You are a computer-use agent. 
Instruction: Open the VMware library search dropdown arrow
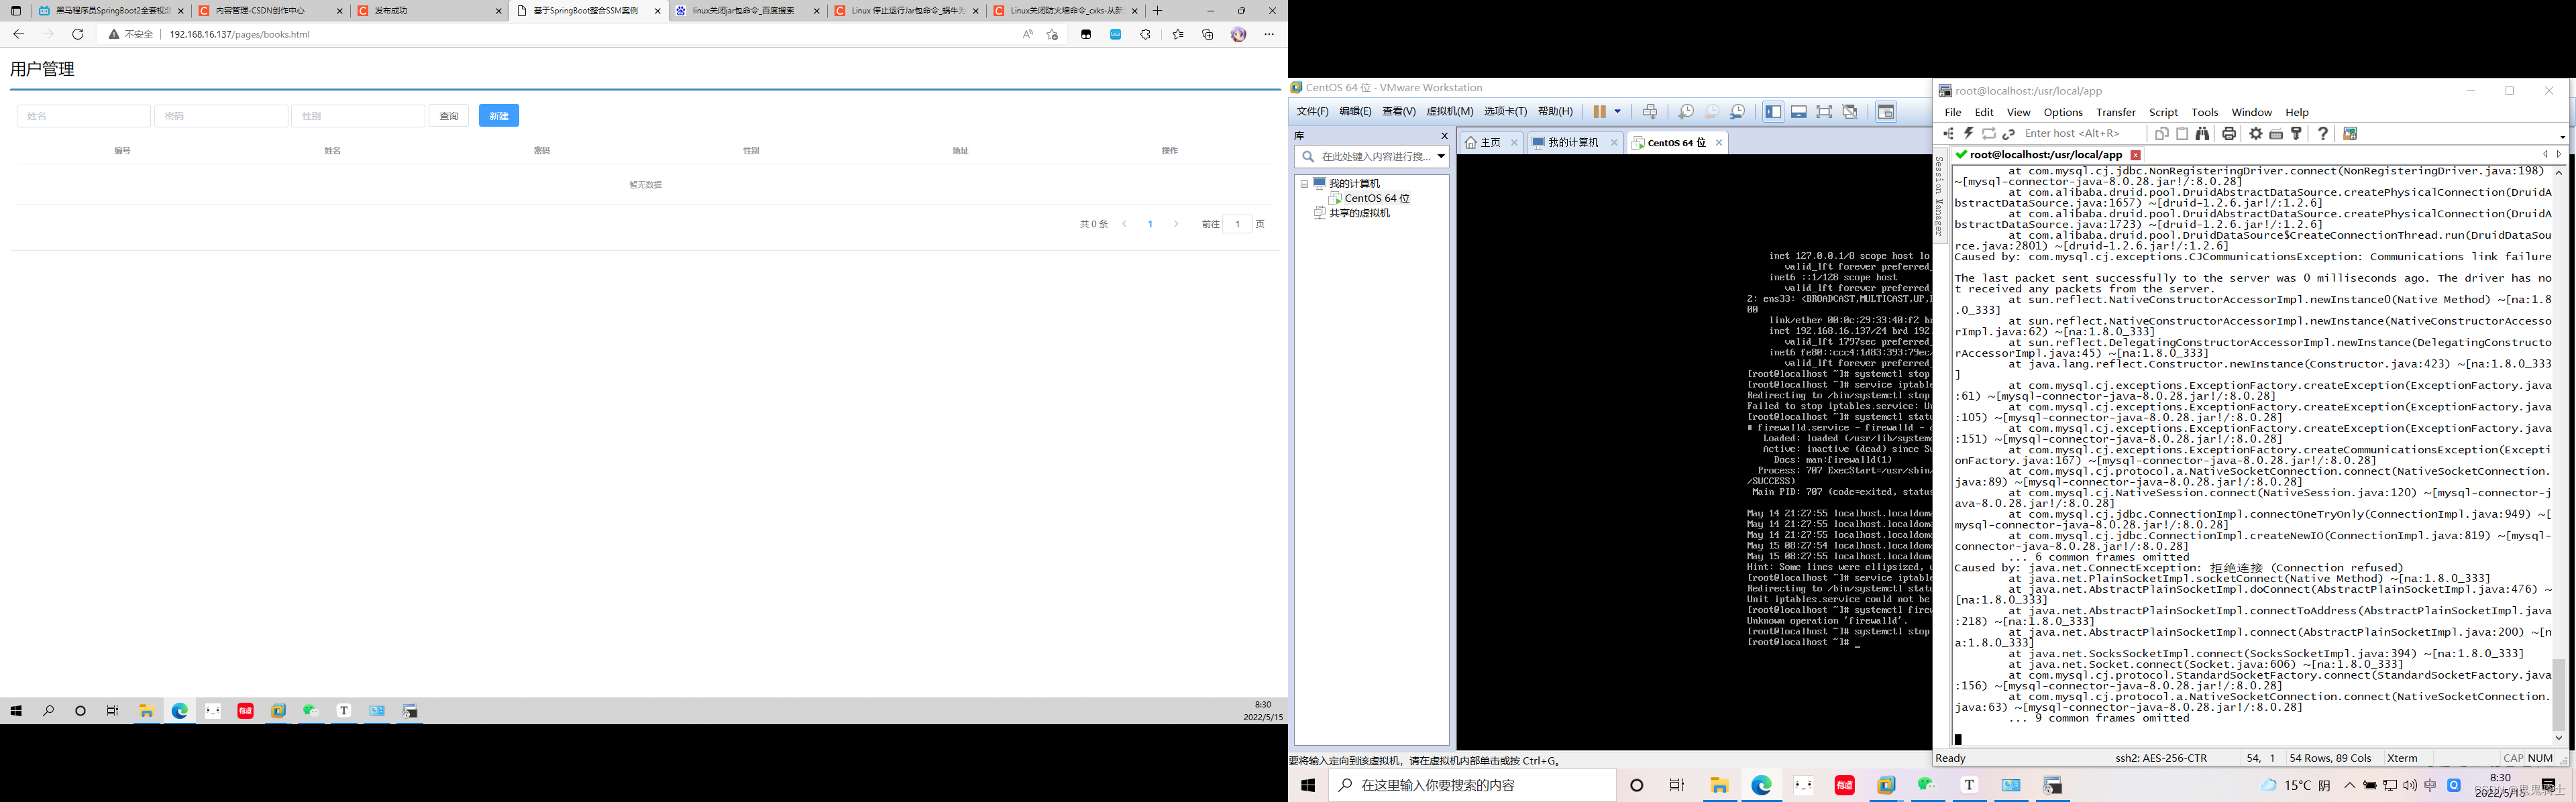tap(1441, 157)
